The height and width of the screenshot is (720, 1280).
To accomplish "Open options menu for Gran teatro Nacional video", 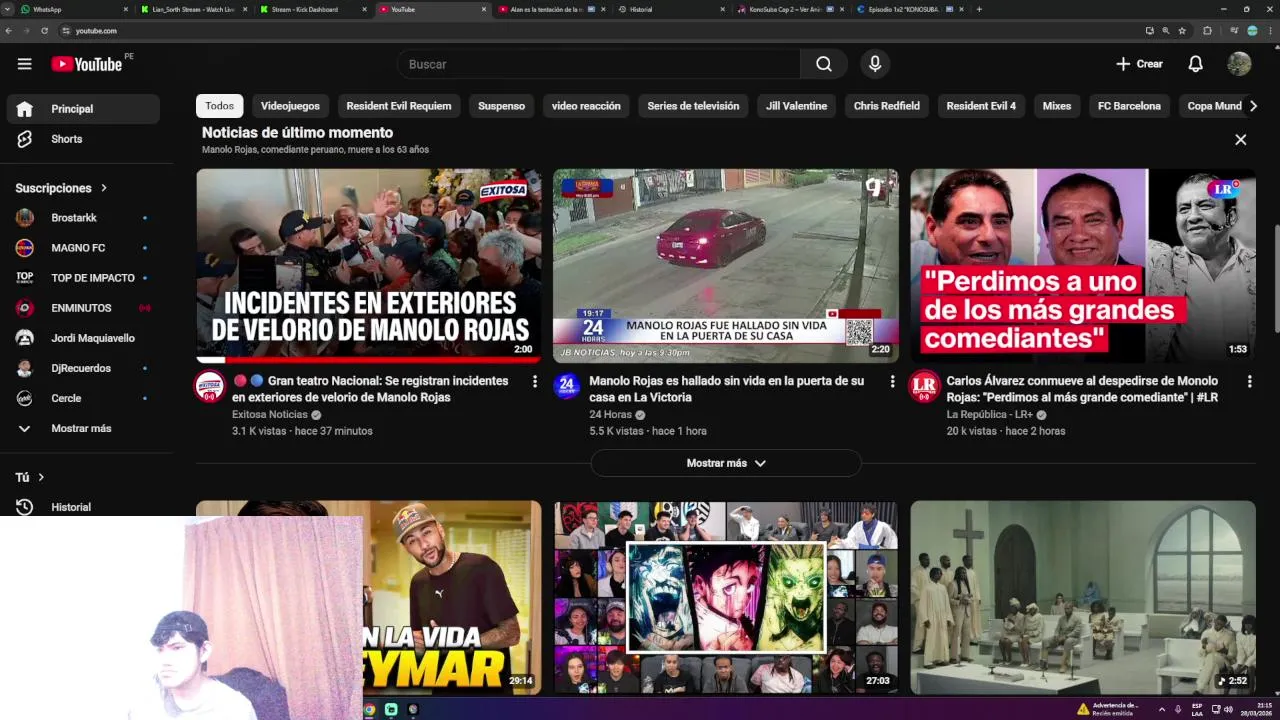I will (x=535, y=382).
